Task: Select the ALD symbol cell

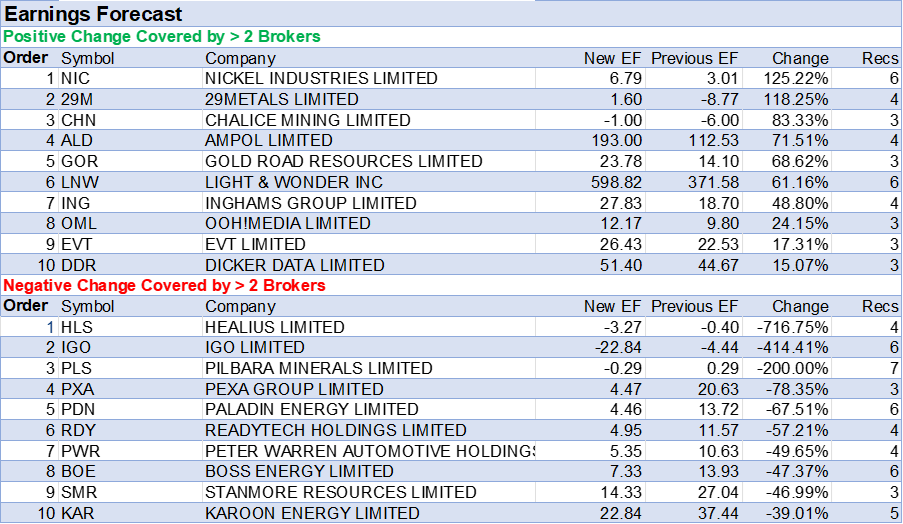Action: (x=76, y=141)
